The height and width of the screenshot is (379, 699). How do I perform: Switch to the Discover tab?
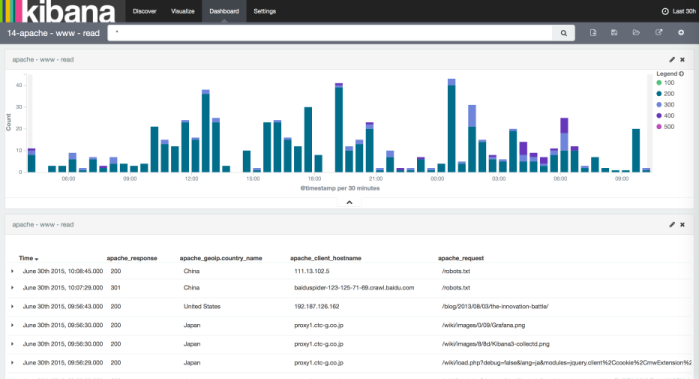(x=144, y=11)
